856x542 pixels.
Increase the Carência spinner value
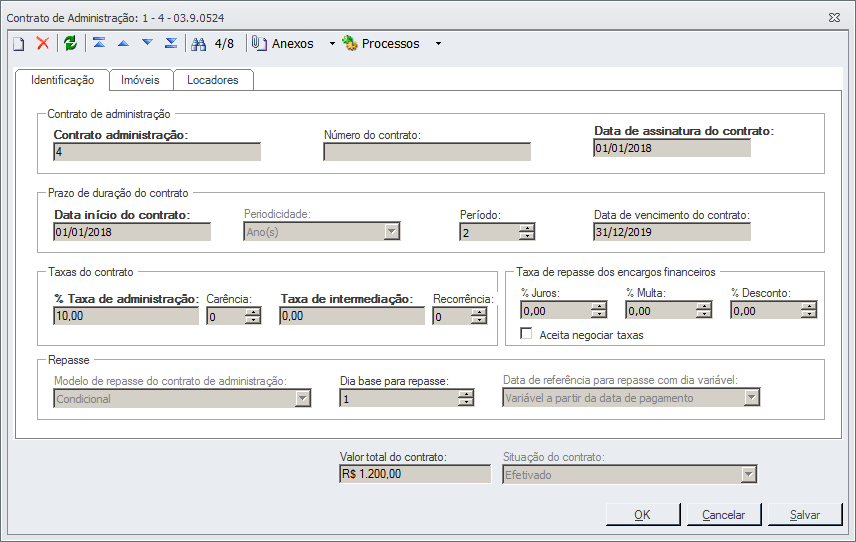point(253,312)
